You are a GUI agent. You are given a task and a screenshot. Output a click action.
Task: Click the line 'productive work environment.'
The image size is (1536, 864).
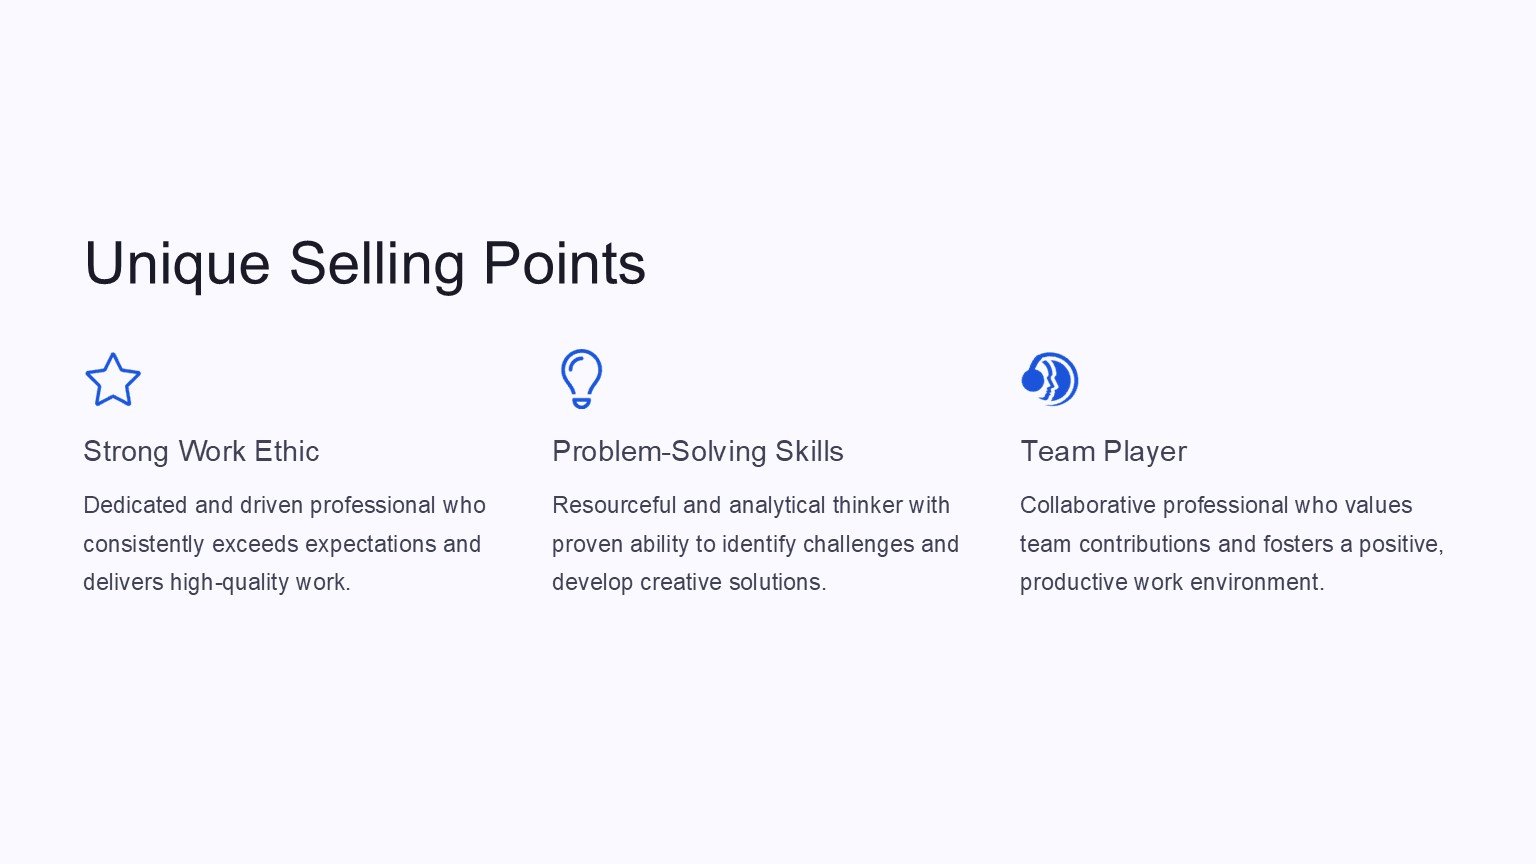pyautogui.click(x=1172, y=582)
